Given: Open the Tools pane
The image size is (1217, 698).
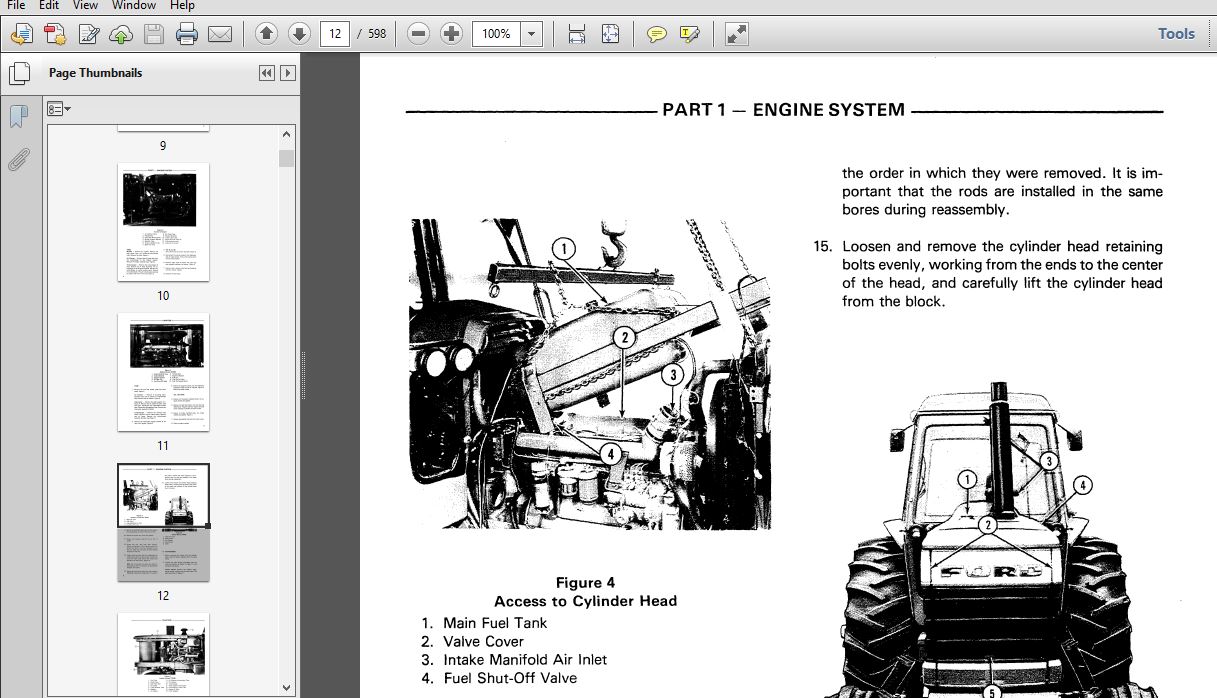Looking at the screenshot, I should (x=1176, y=34).
